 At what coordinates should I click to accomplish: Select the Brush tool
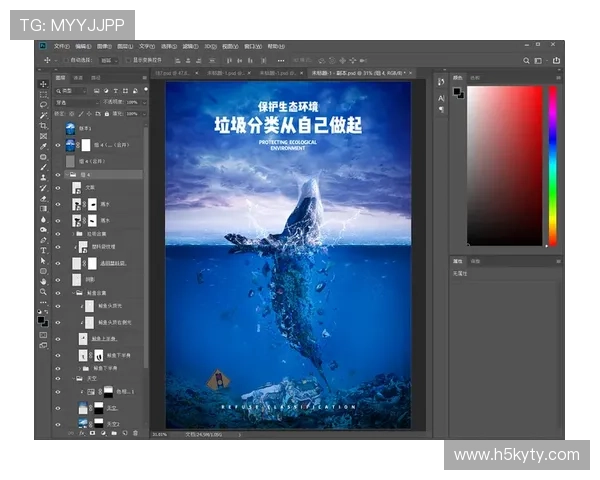pos(43,167)
